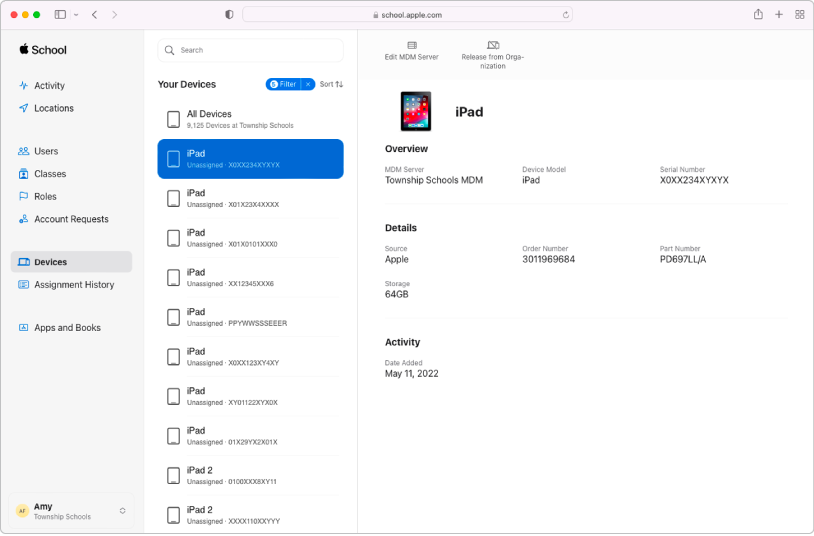Expand Amy's account menu
Image resolution: width=814 pixels, height=536 pixels.
pyautogui.click(x=122, y=511)
